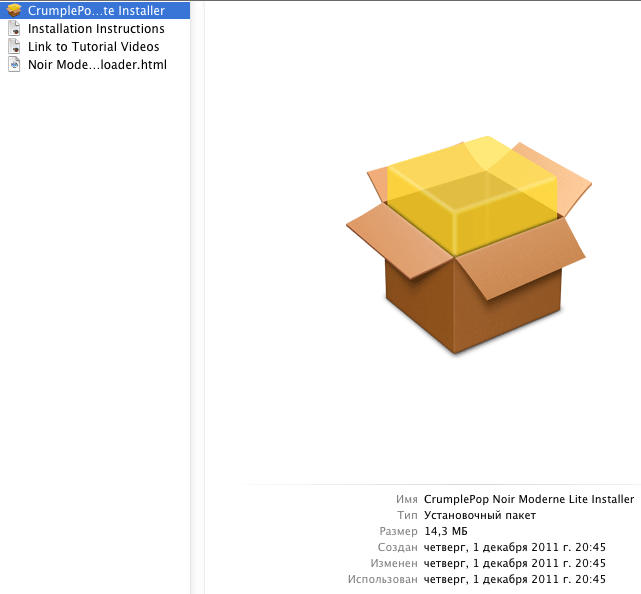
Task: Click the Размер label in preview info
Action: point(399,531)
